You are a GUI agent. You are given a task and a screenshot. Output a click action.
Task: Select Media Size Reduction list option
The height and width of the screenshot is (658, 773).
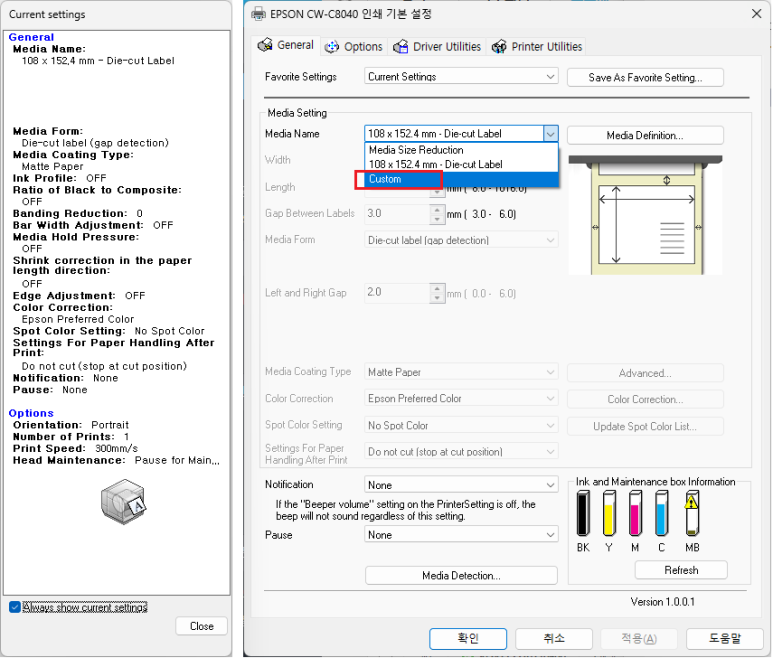point(461,150)
